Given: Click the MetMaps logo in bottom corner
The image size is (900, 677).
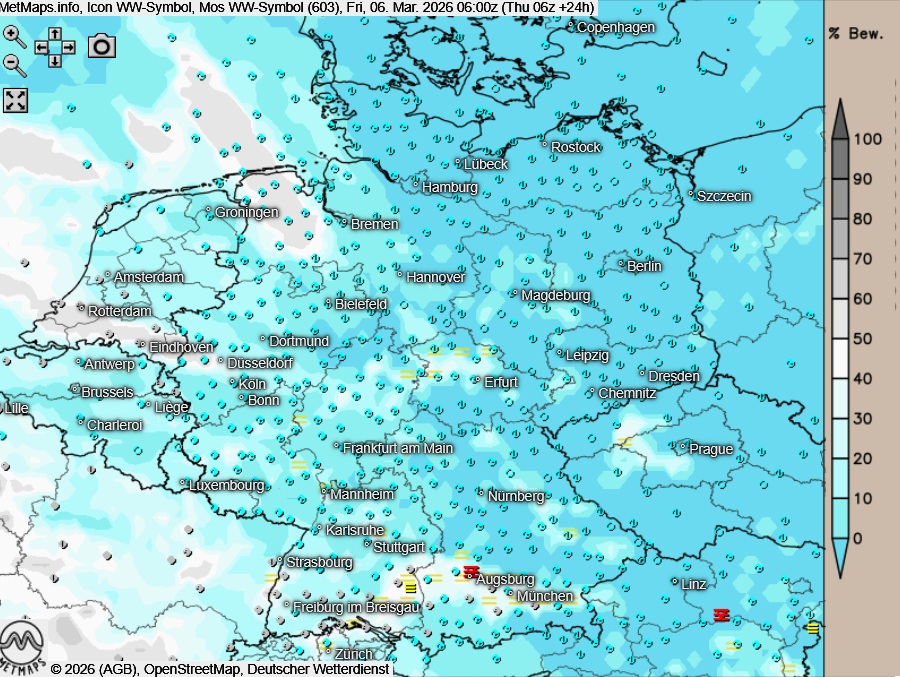Looking at the screenshot, I should [22, 648].
